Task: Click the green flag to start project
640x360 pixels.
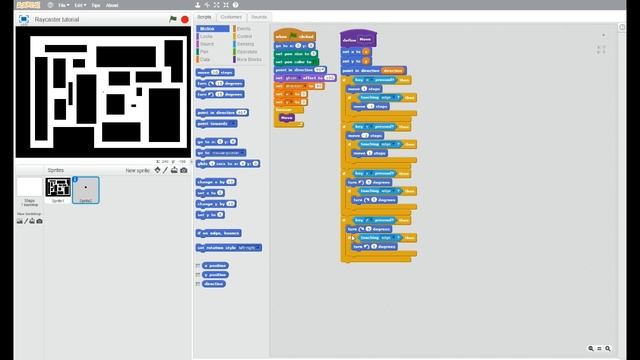Action: tap(173, 19)
